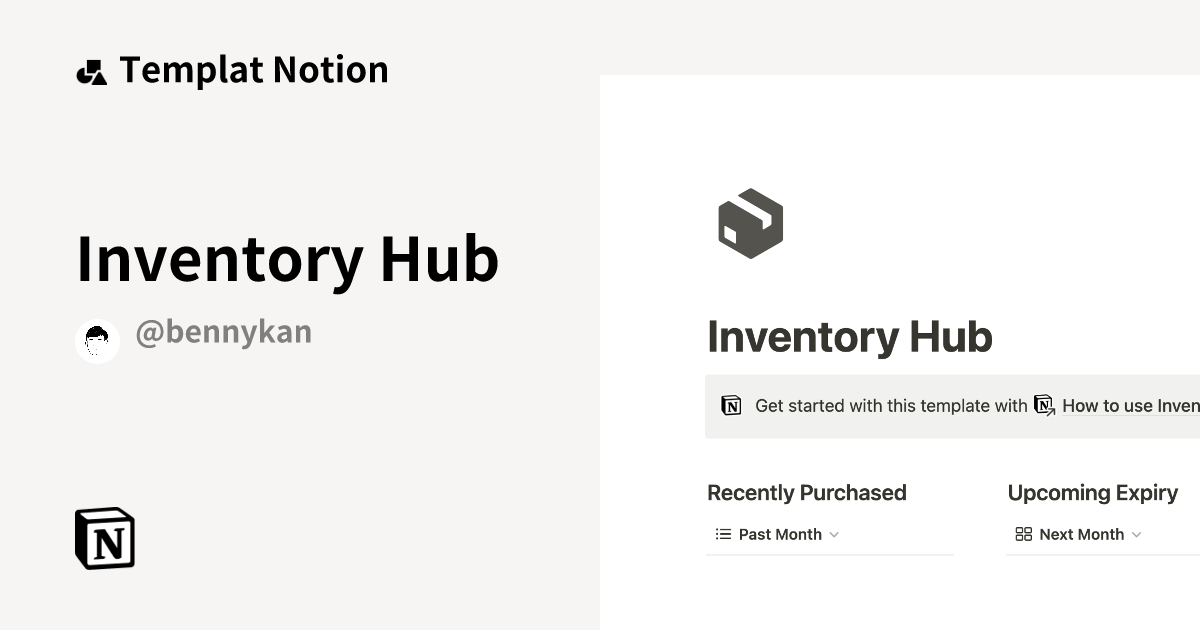The image size is (1200, 630).
Task: Select the list view icon beside Past Month
Action: tap(721, 534)
